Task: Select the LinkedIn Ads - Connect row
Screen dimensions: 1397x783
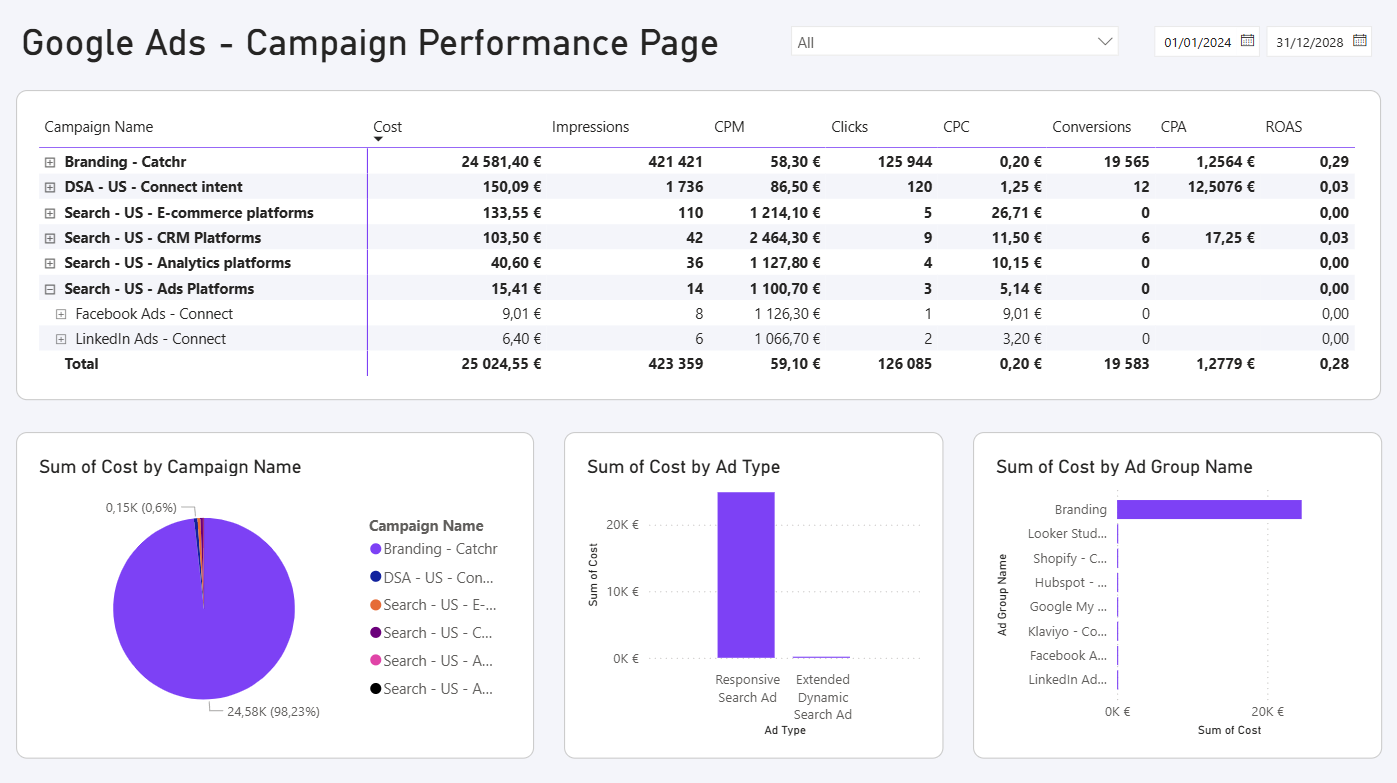Action: [x=150, y=338]
